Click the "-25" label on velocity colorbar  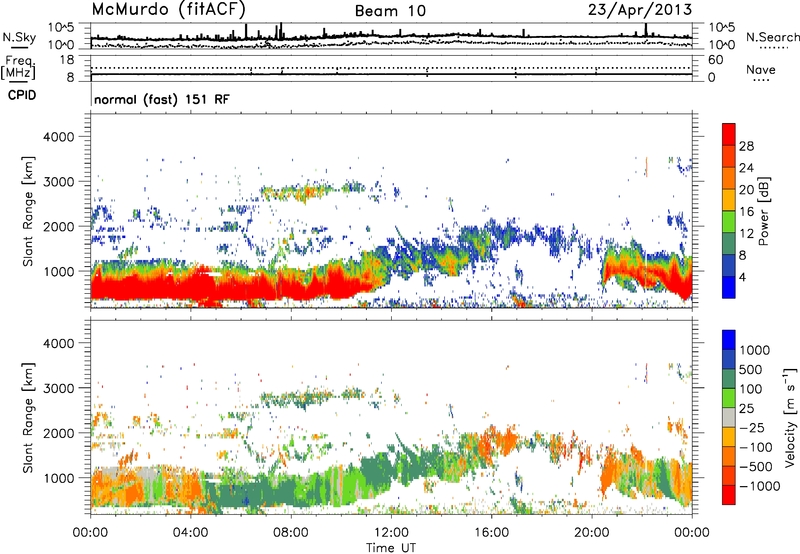click(751, 427)
